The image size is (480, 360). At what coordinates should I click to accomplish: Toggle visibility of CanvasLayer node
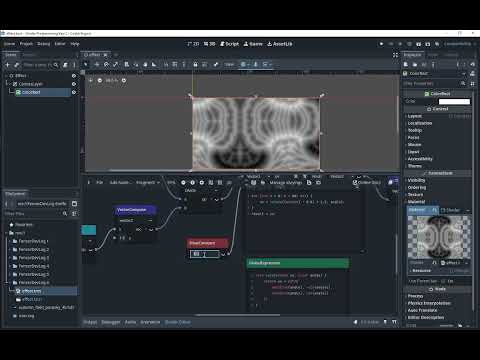[74, 84]
